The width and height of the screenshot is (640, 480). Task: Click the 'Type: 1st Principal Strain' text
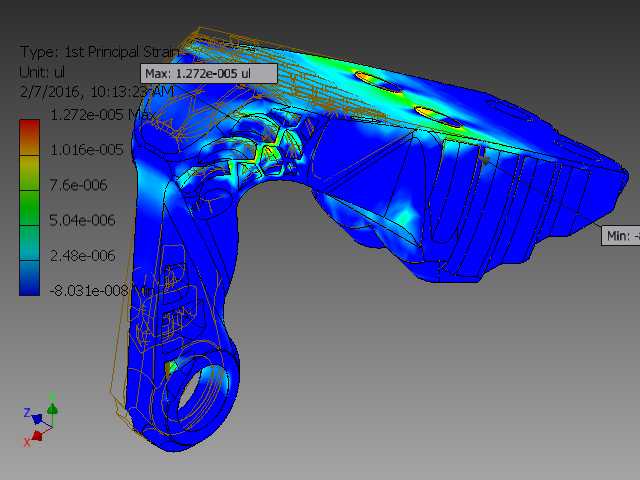tap(100, 52)
